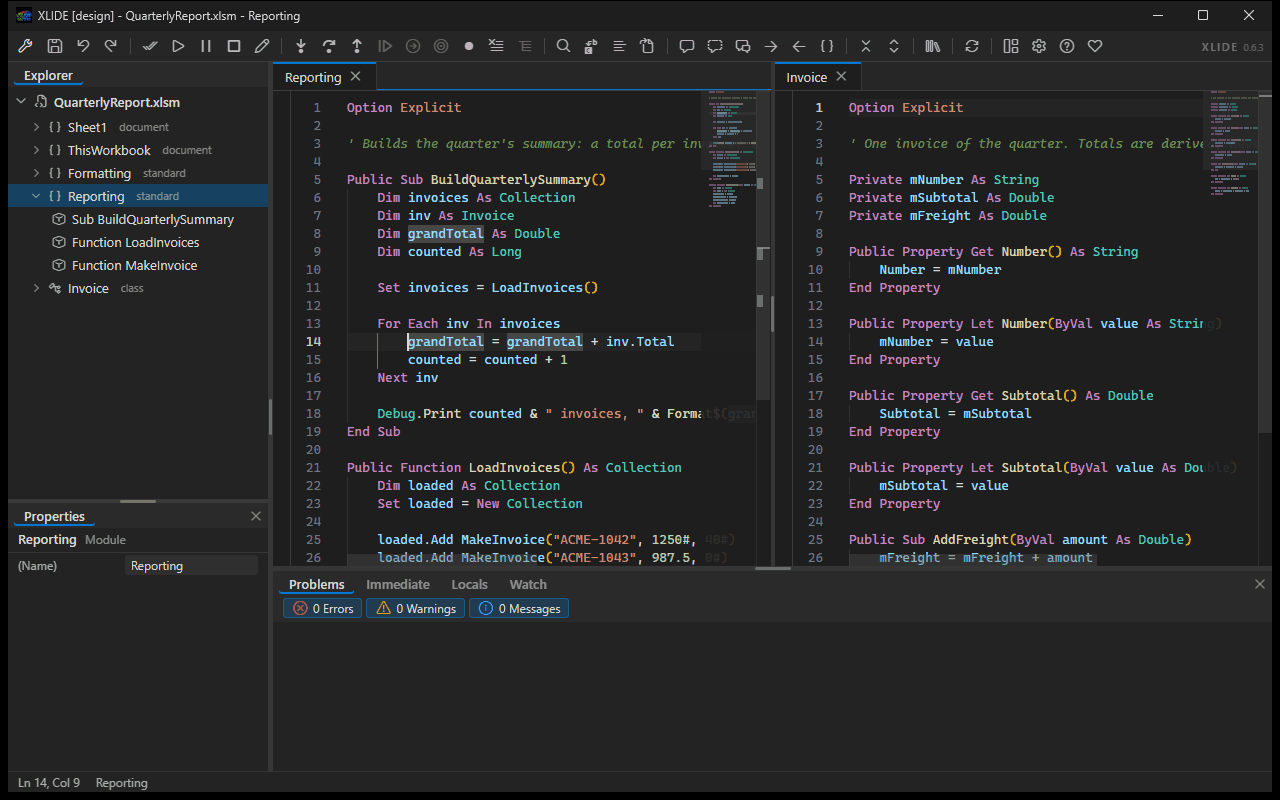
Task: Open settings with the gear icon
Action: (x=1039, y=46)
